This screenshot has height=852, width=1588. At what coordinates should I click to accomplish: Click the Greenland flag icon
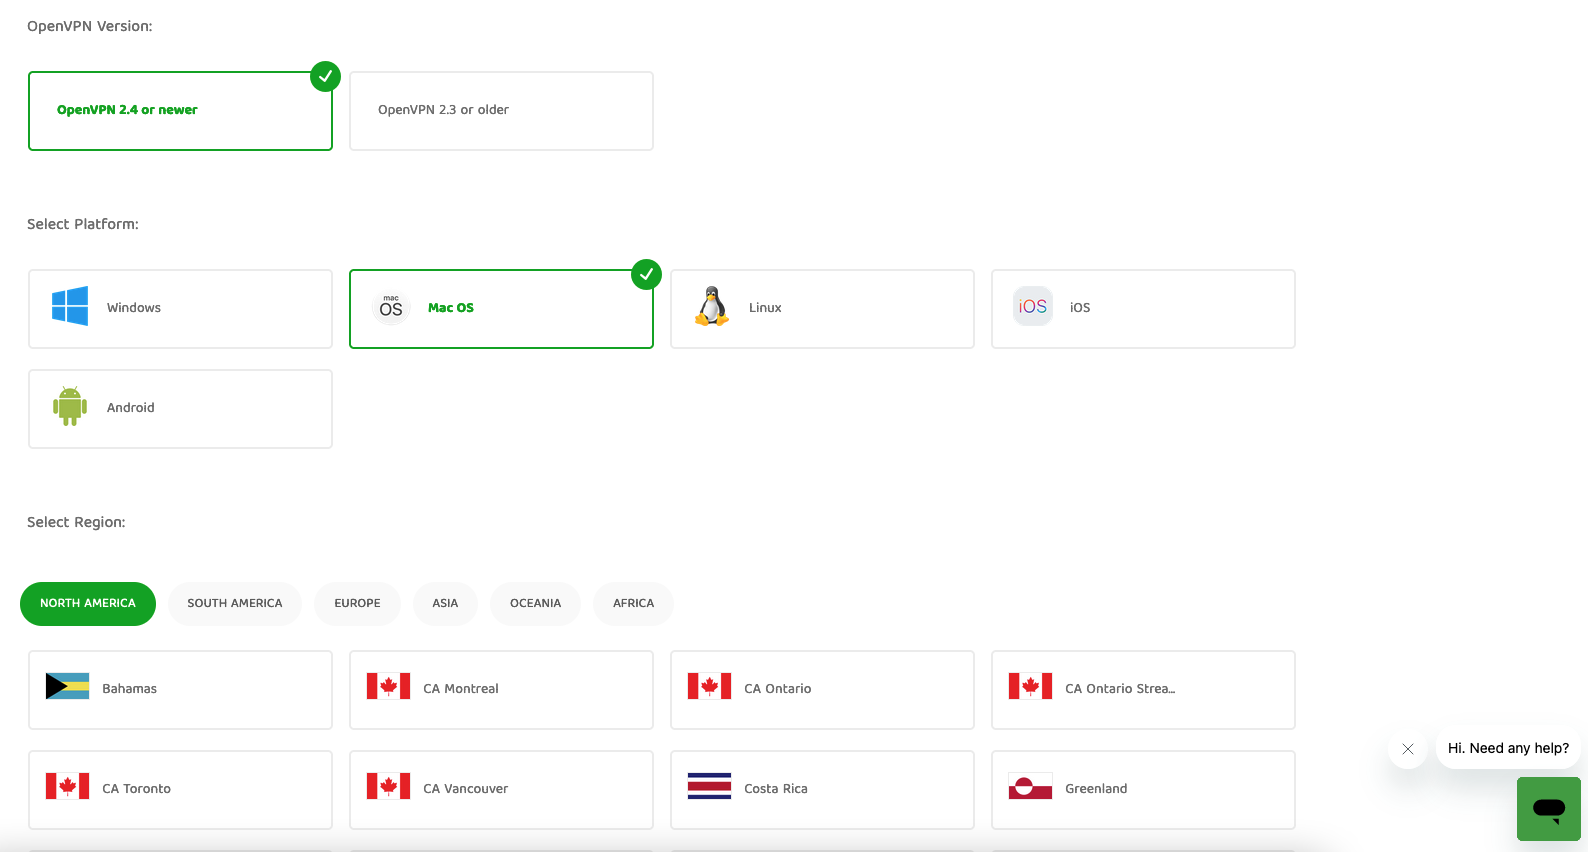point(1030,786)
